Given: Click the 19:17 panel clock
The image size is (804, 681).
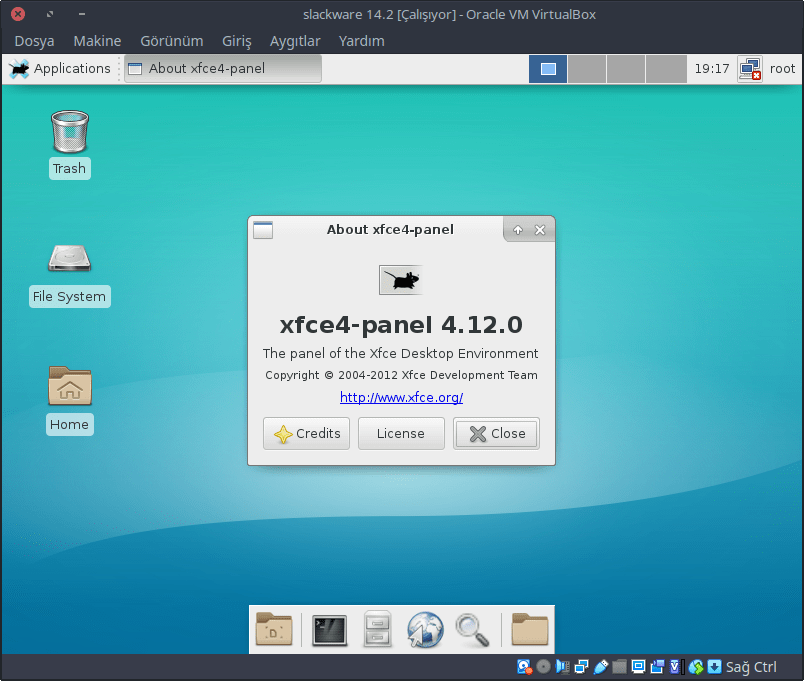Looking at the screenshot, I should [x=712, y=69].
